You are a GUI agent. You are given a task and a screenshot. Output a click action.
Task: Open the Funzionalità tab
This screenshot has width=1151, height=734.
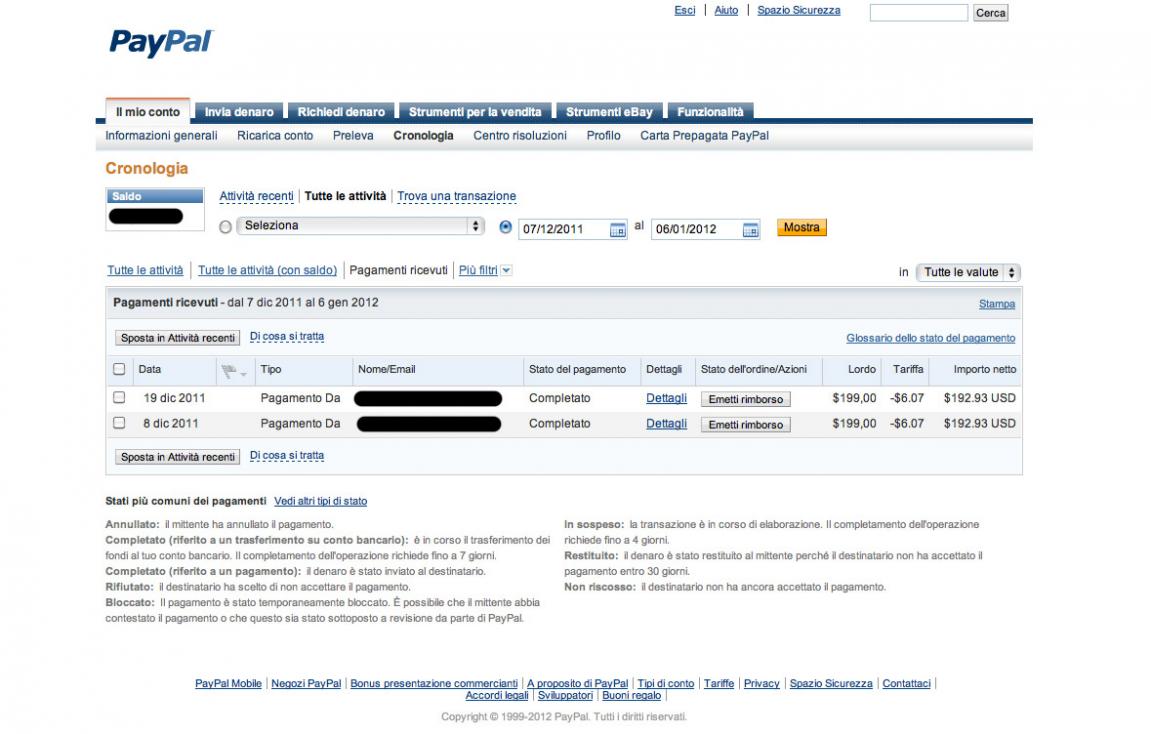click(710, 112)
